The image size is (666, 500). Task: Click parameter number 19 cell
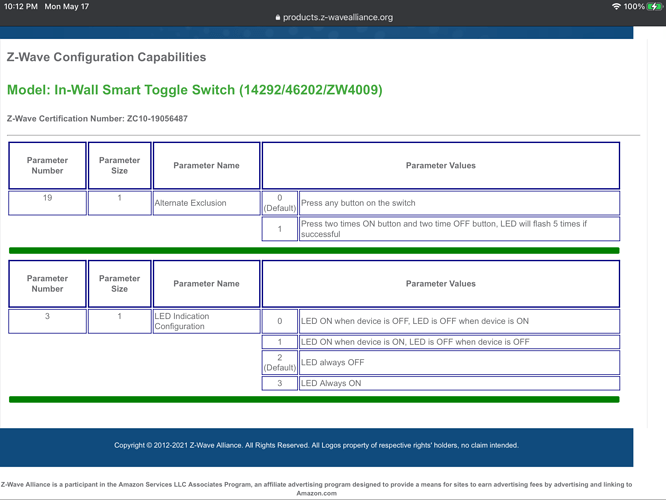(x=47, y=203)
